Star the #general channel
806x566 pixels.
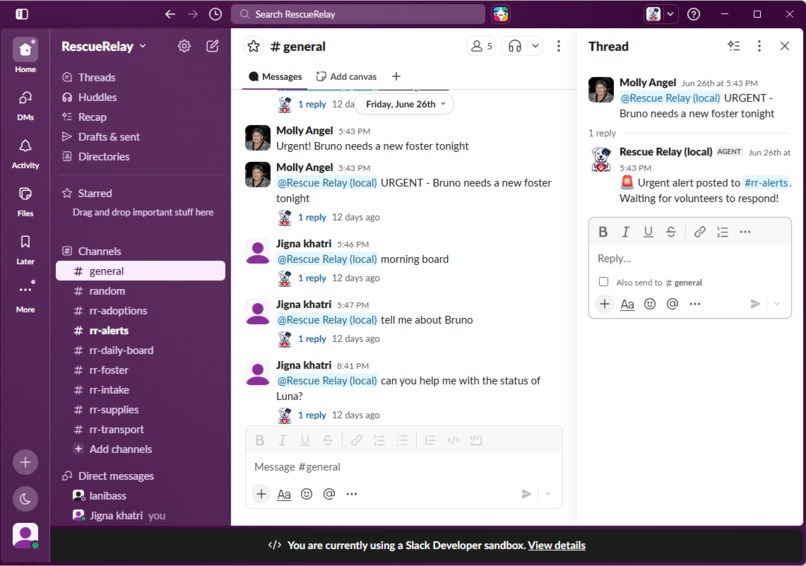point(253,46)
